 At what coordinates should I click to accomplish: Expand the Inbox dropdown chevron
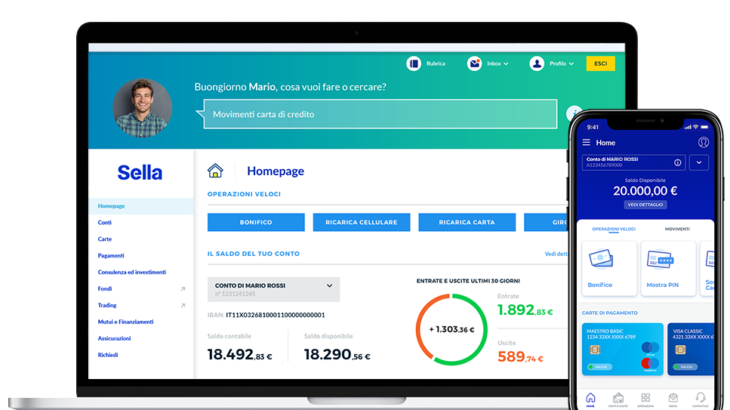click(x=506, y=64)
